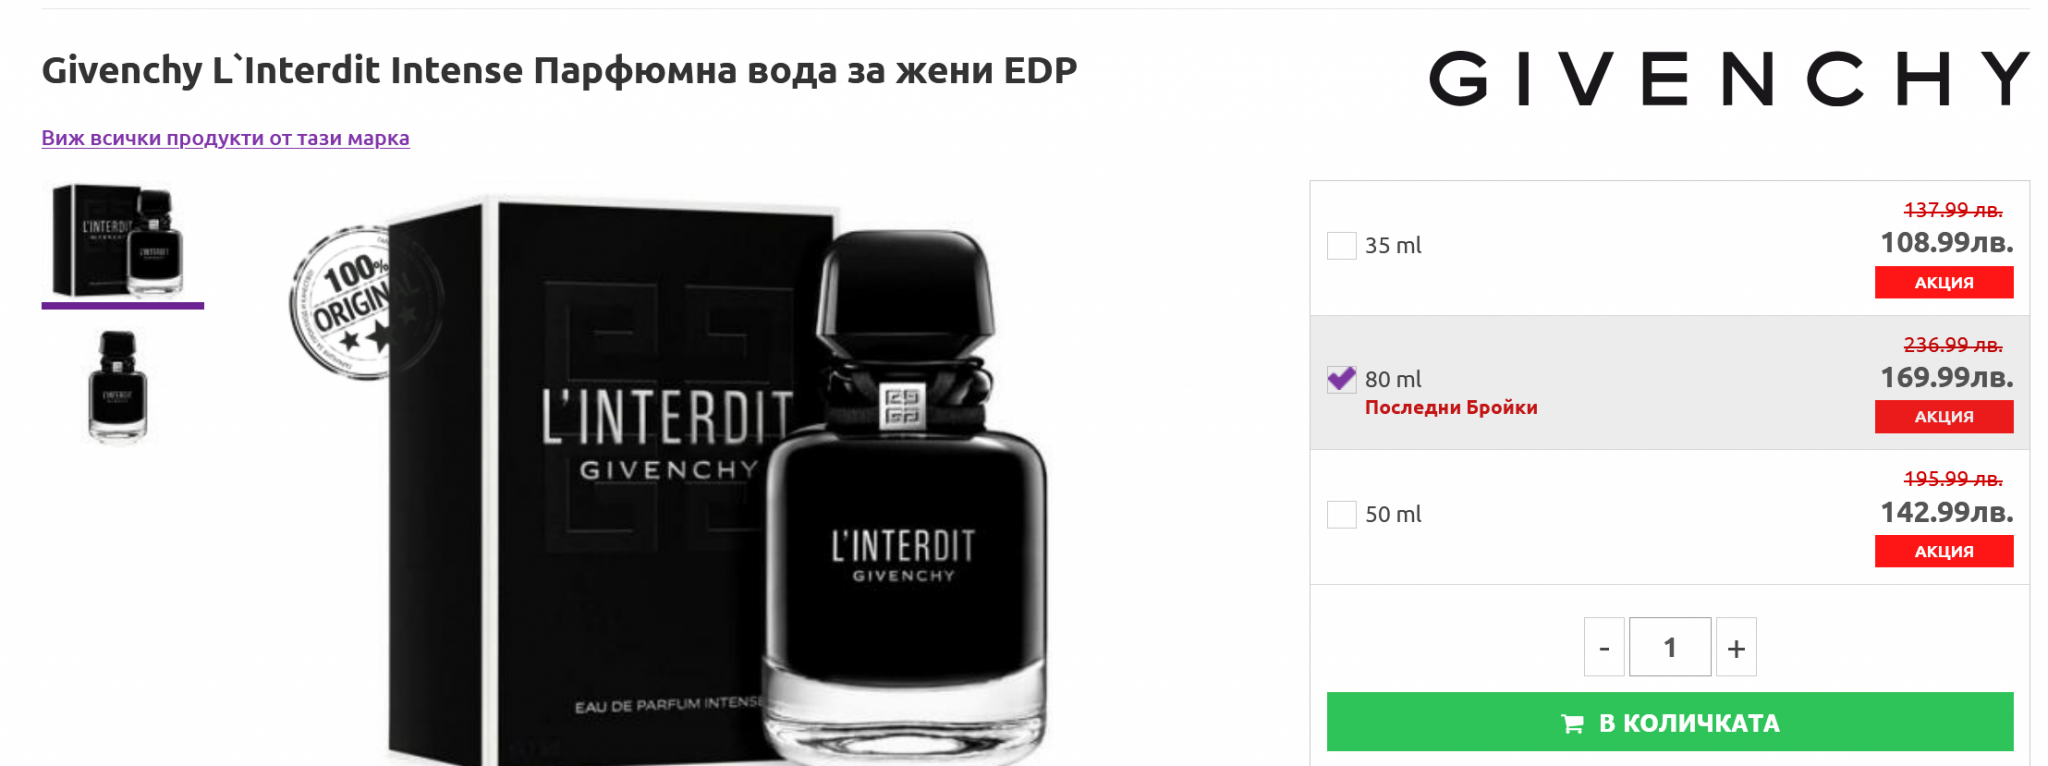Click the red АКЦИЯ badge for 50 ml
This screenshot has width=2048, height=766.
1943,551
